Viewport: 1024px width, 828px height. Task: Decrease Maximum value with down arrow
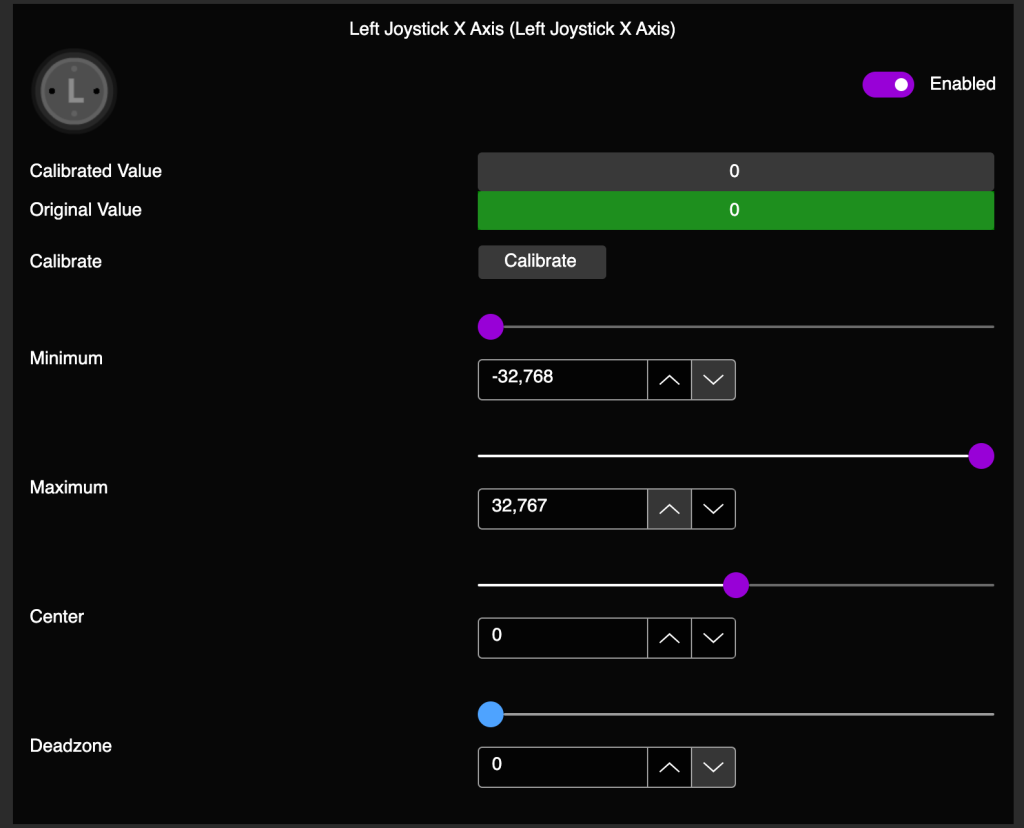[713, 509]
